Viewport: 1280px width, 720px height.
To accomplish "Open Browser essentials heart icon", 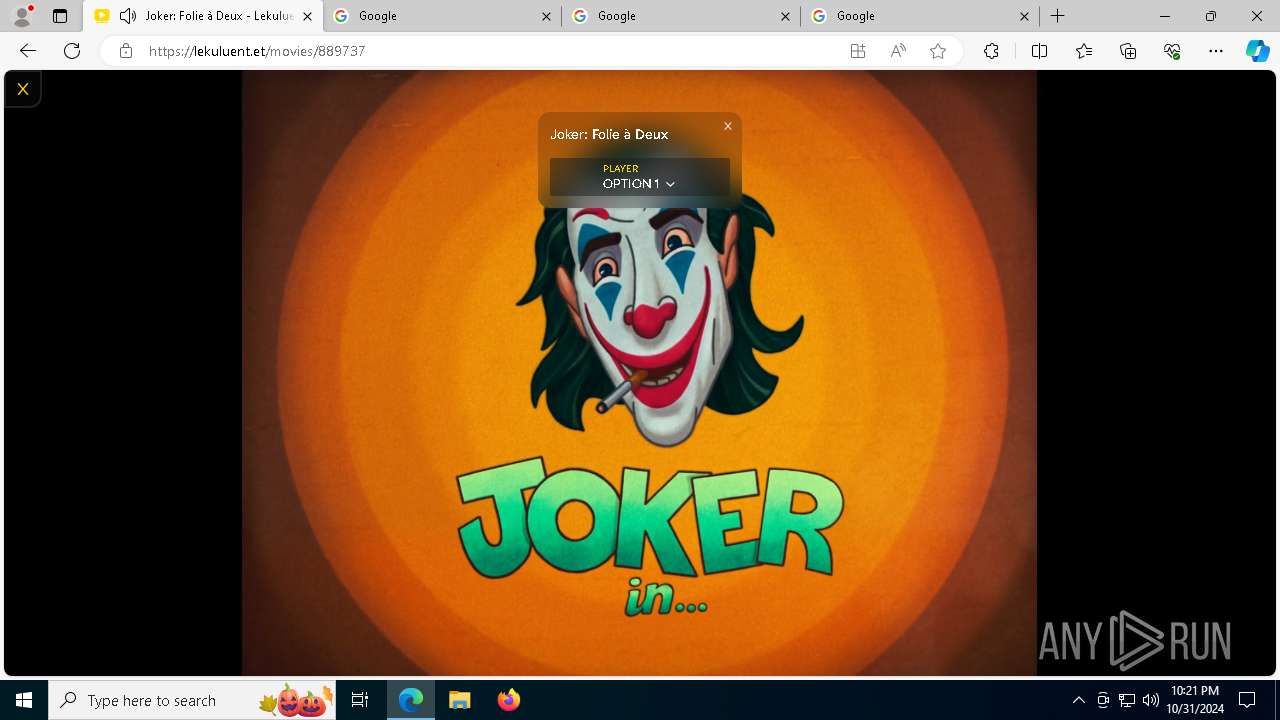I will pyautogui.click(x=1172, y=51).
